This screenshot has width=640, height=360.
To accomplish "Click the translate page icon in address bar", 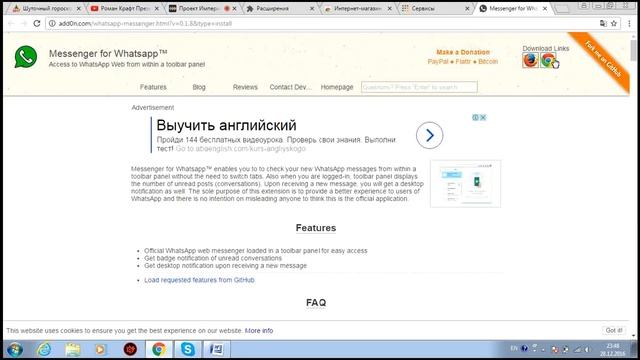I will click(603, 23).
